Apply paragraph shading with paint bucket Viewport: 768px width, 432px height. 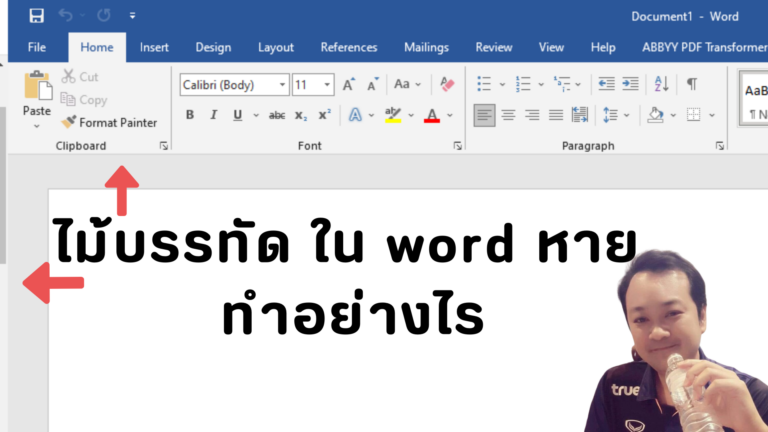(x=656, y=115)
